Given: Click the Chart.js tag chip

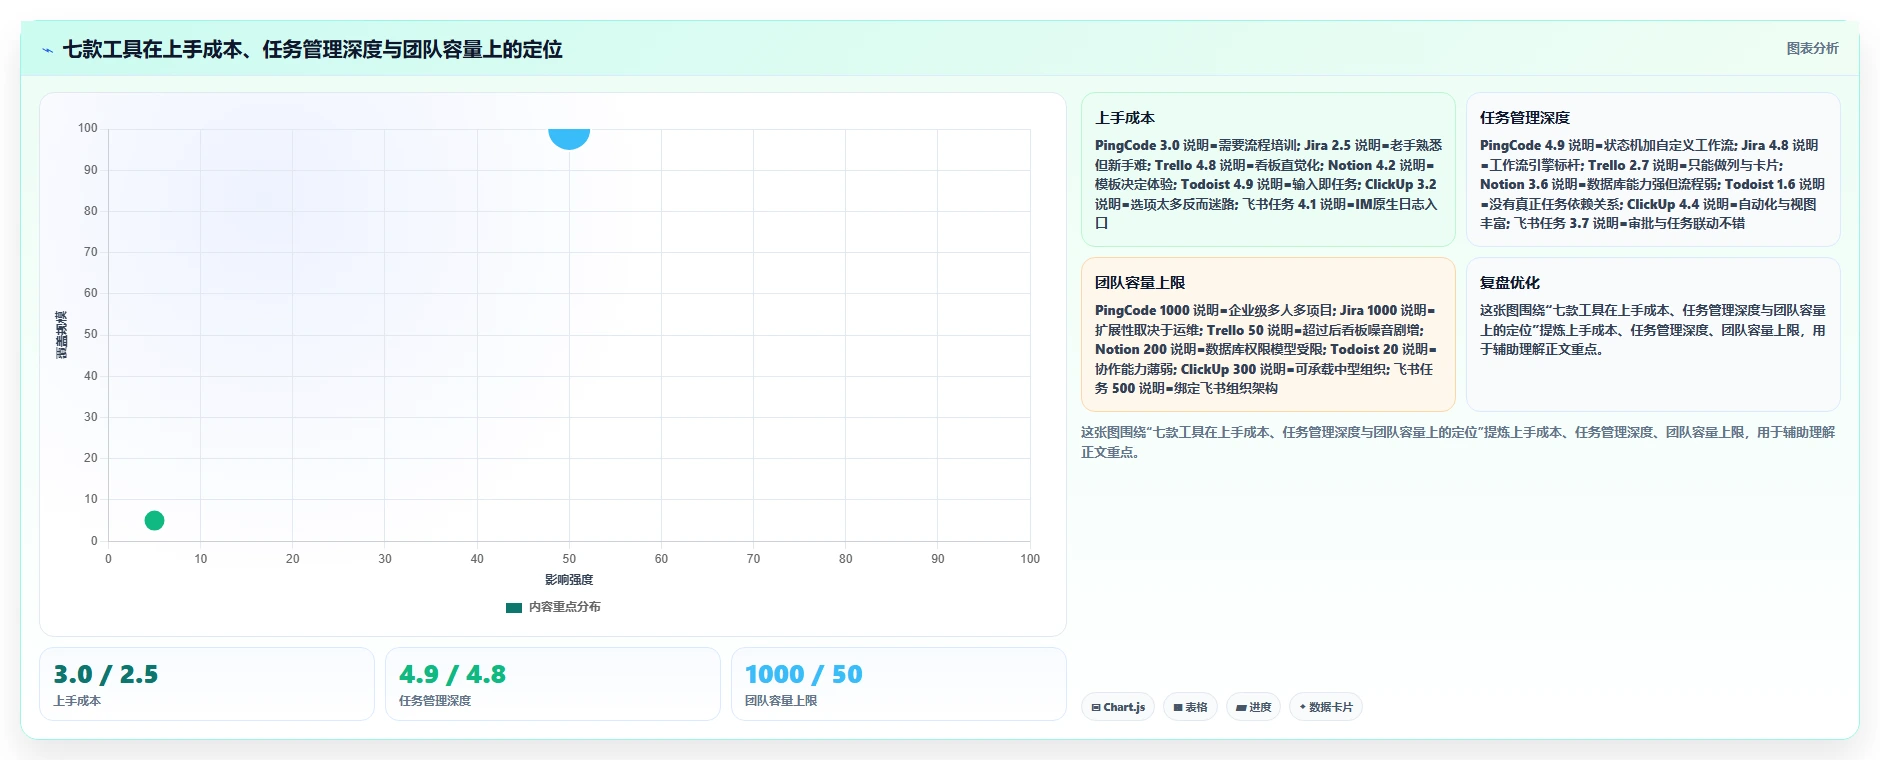Looking at the screenshot, I should tap(1118, 707).
